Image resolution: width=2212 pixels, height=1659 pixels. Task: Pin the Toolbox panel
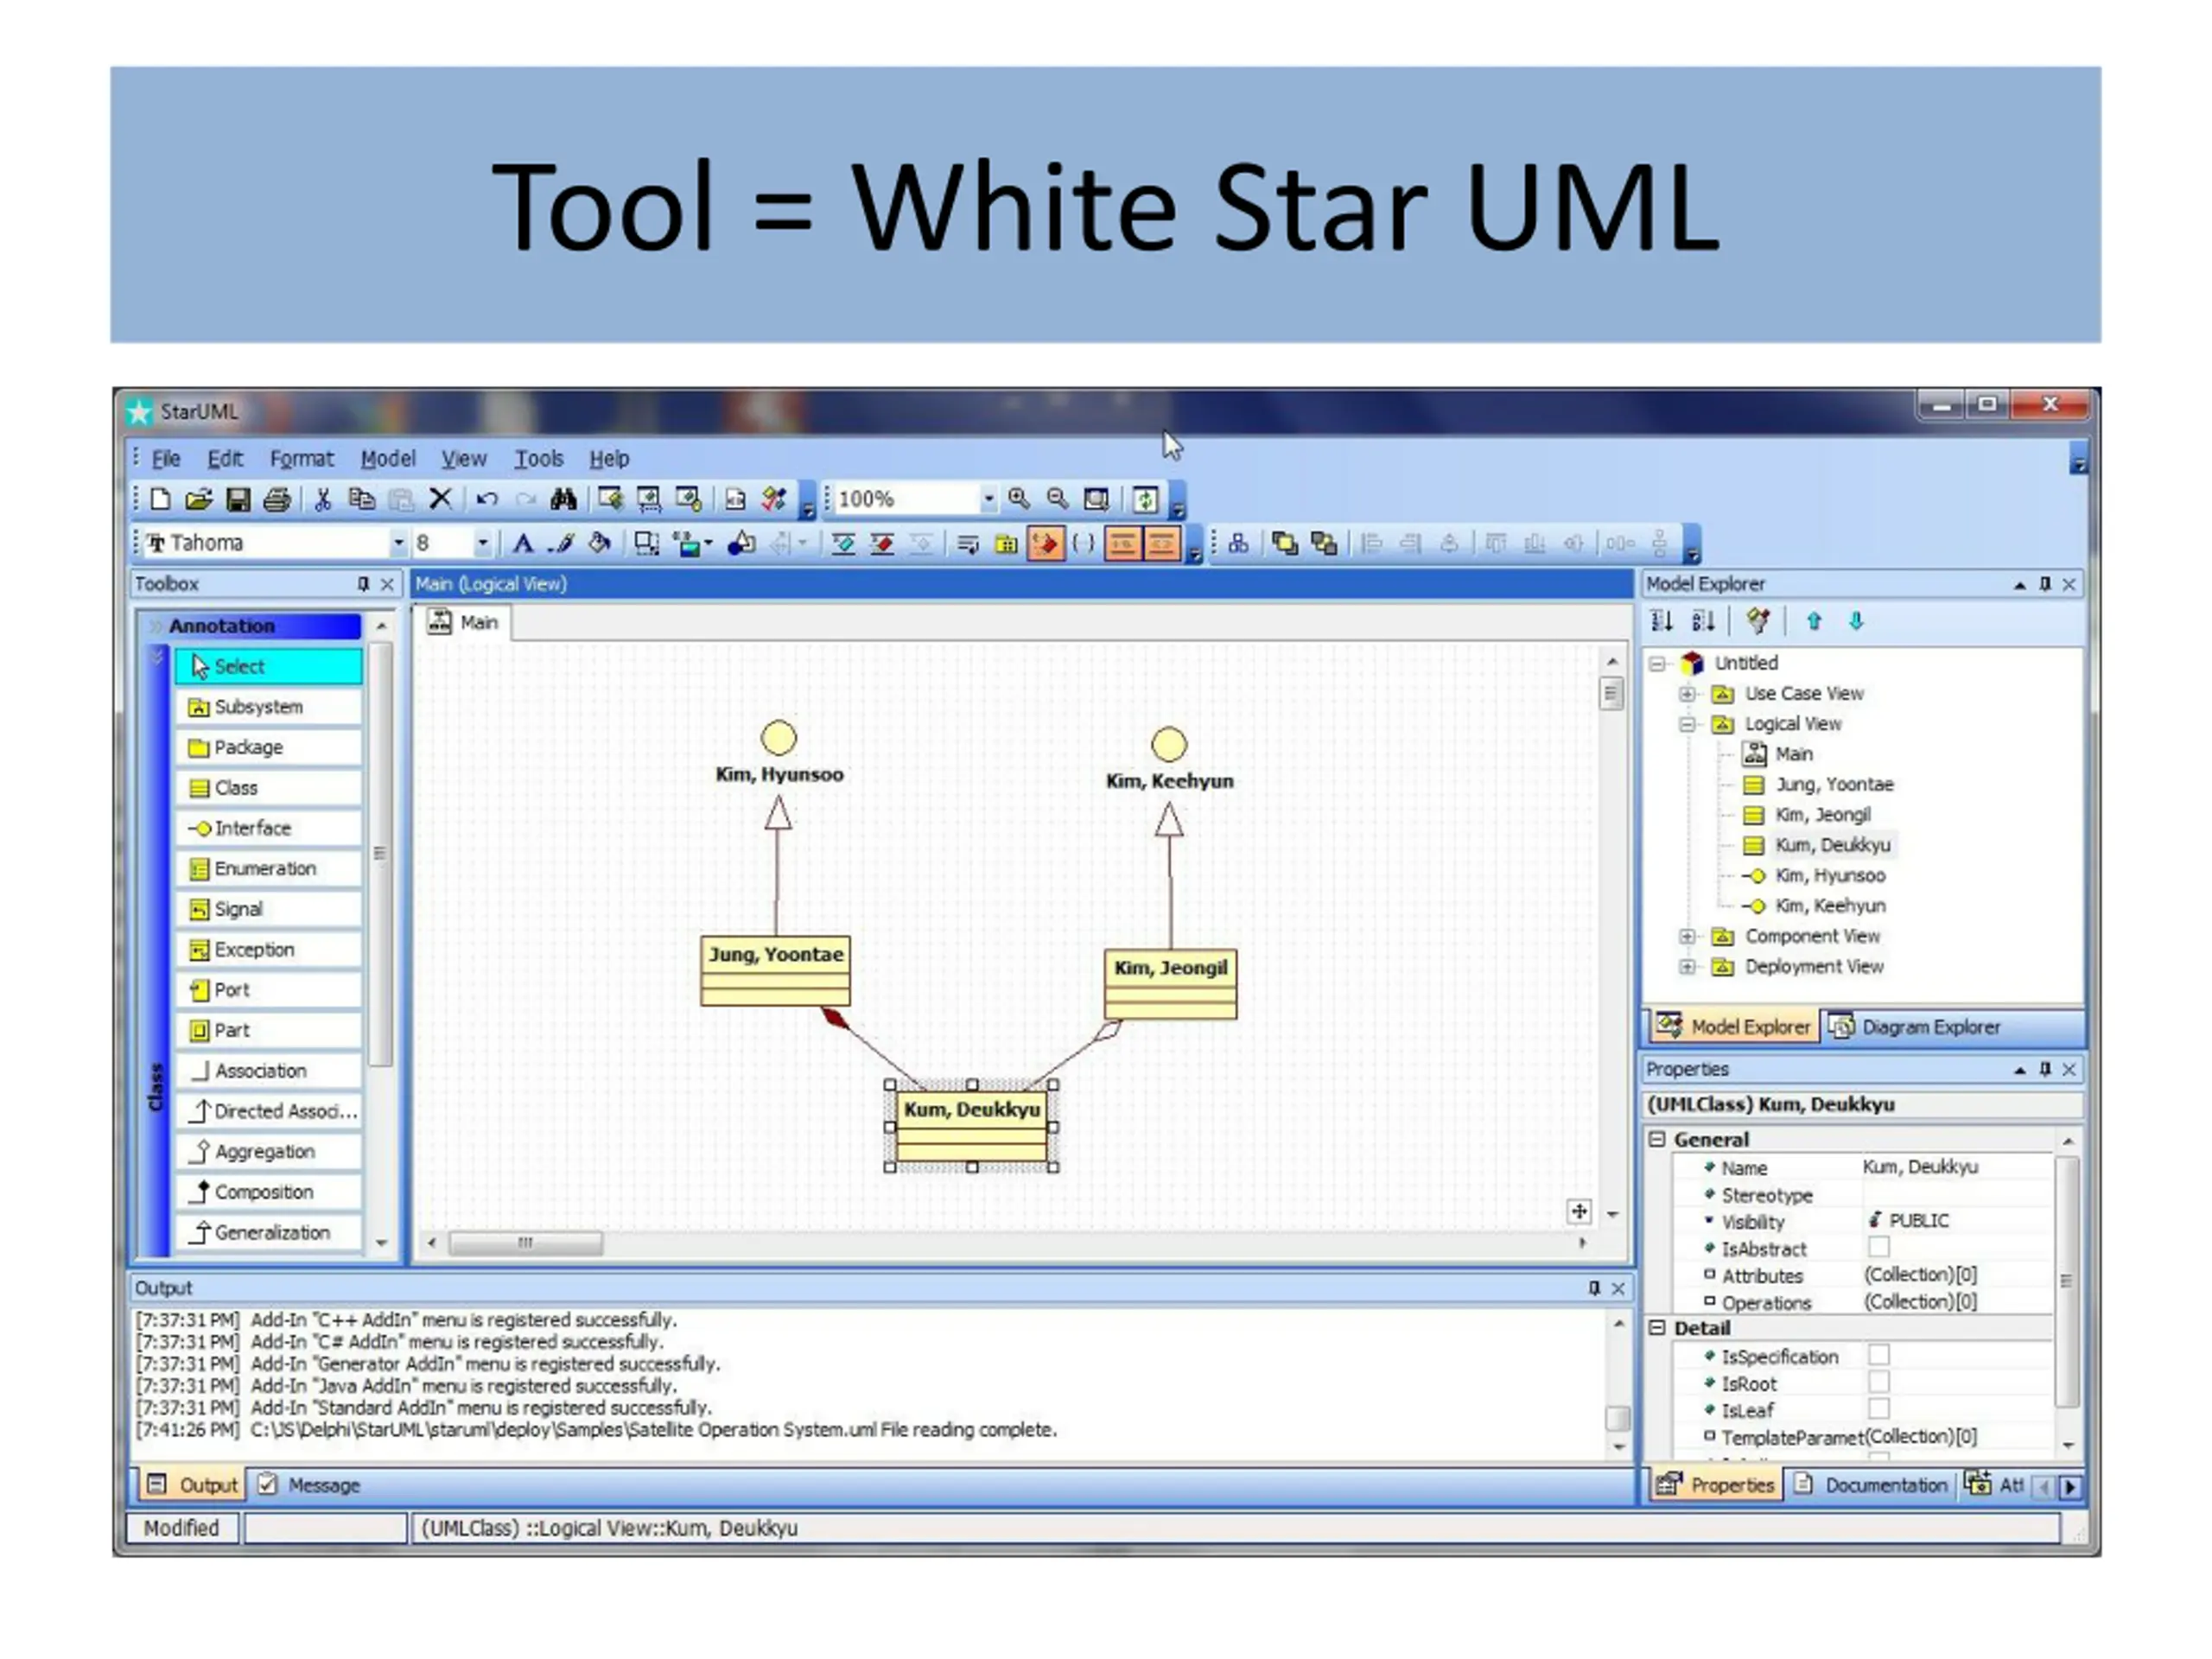pyautogui.click(x=363, y=583)
